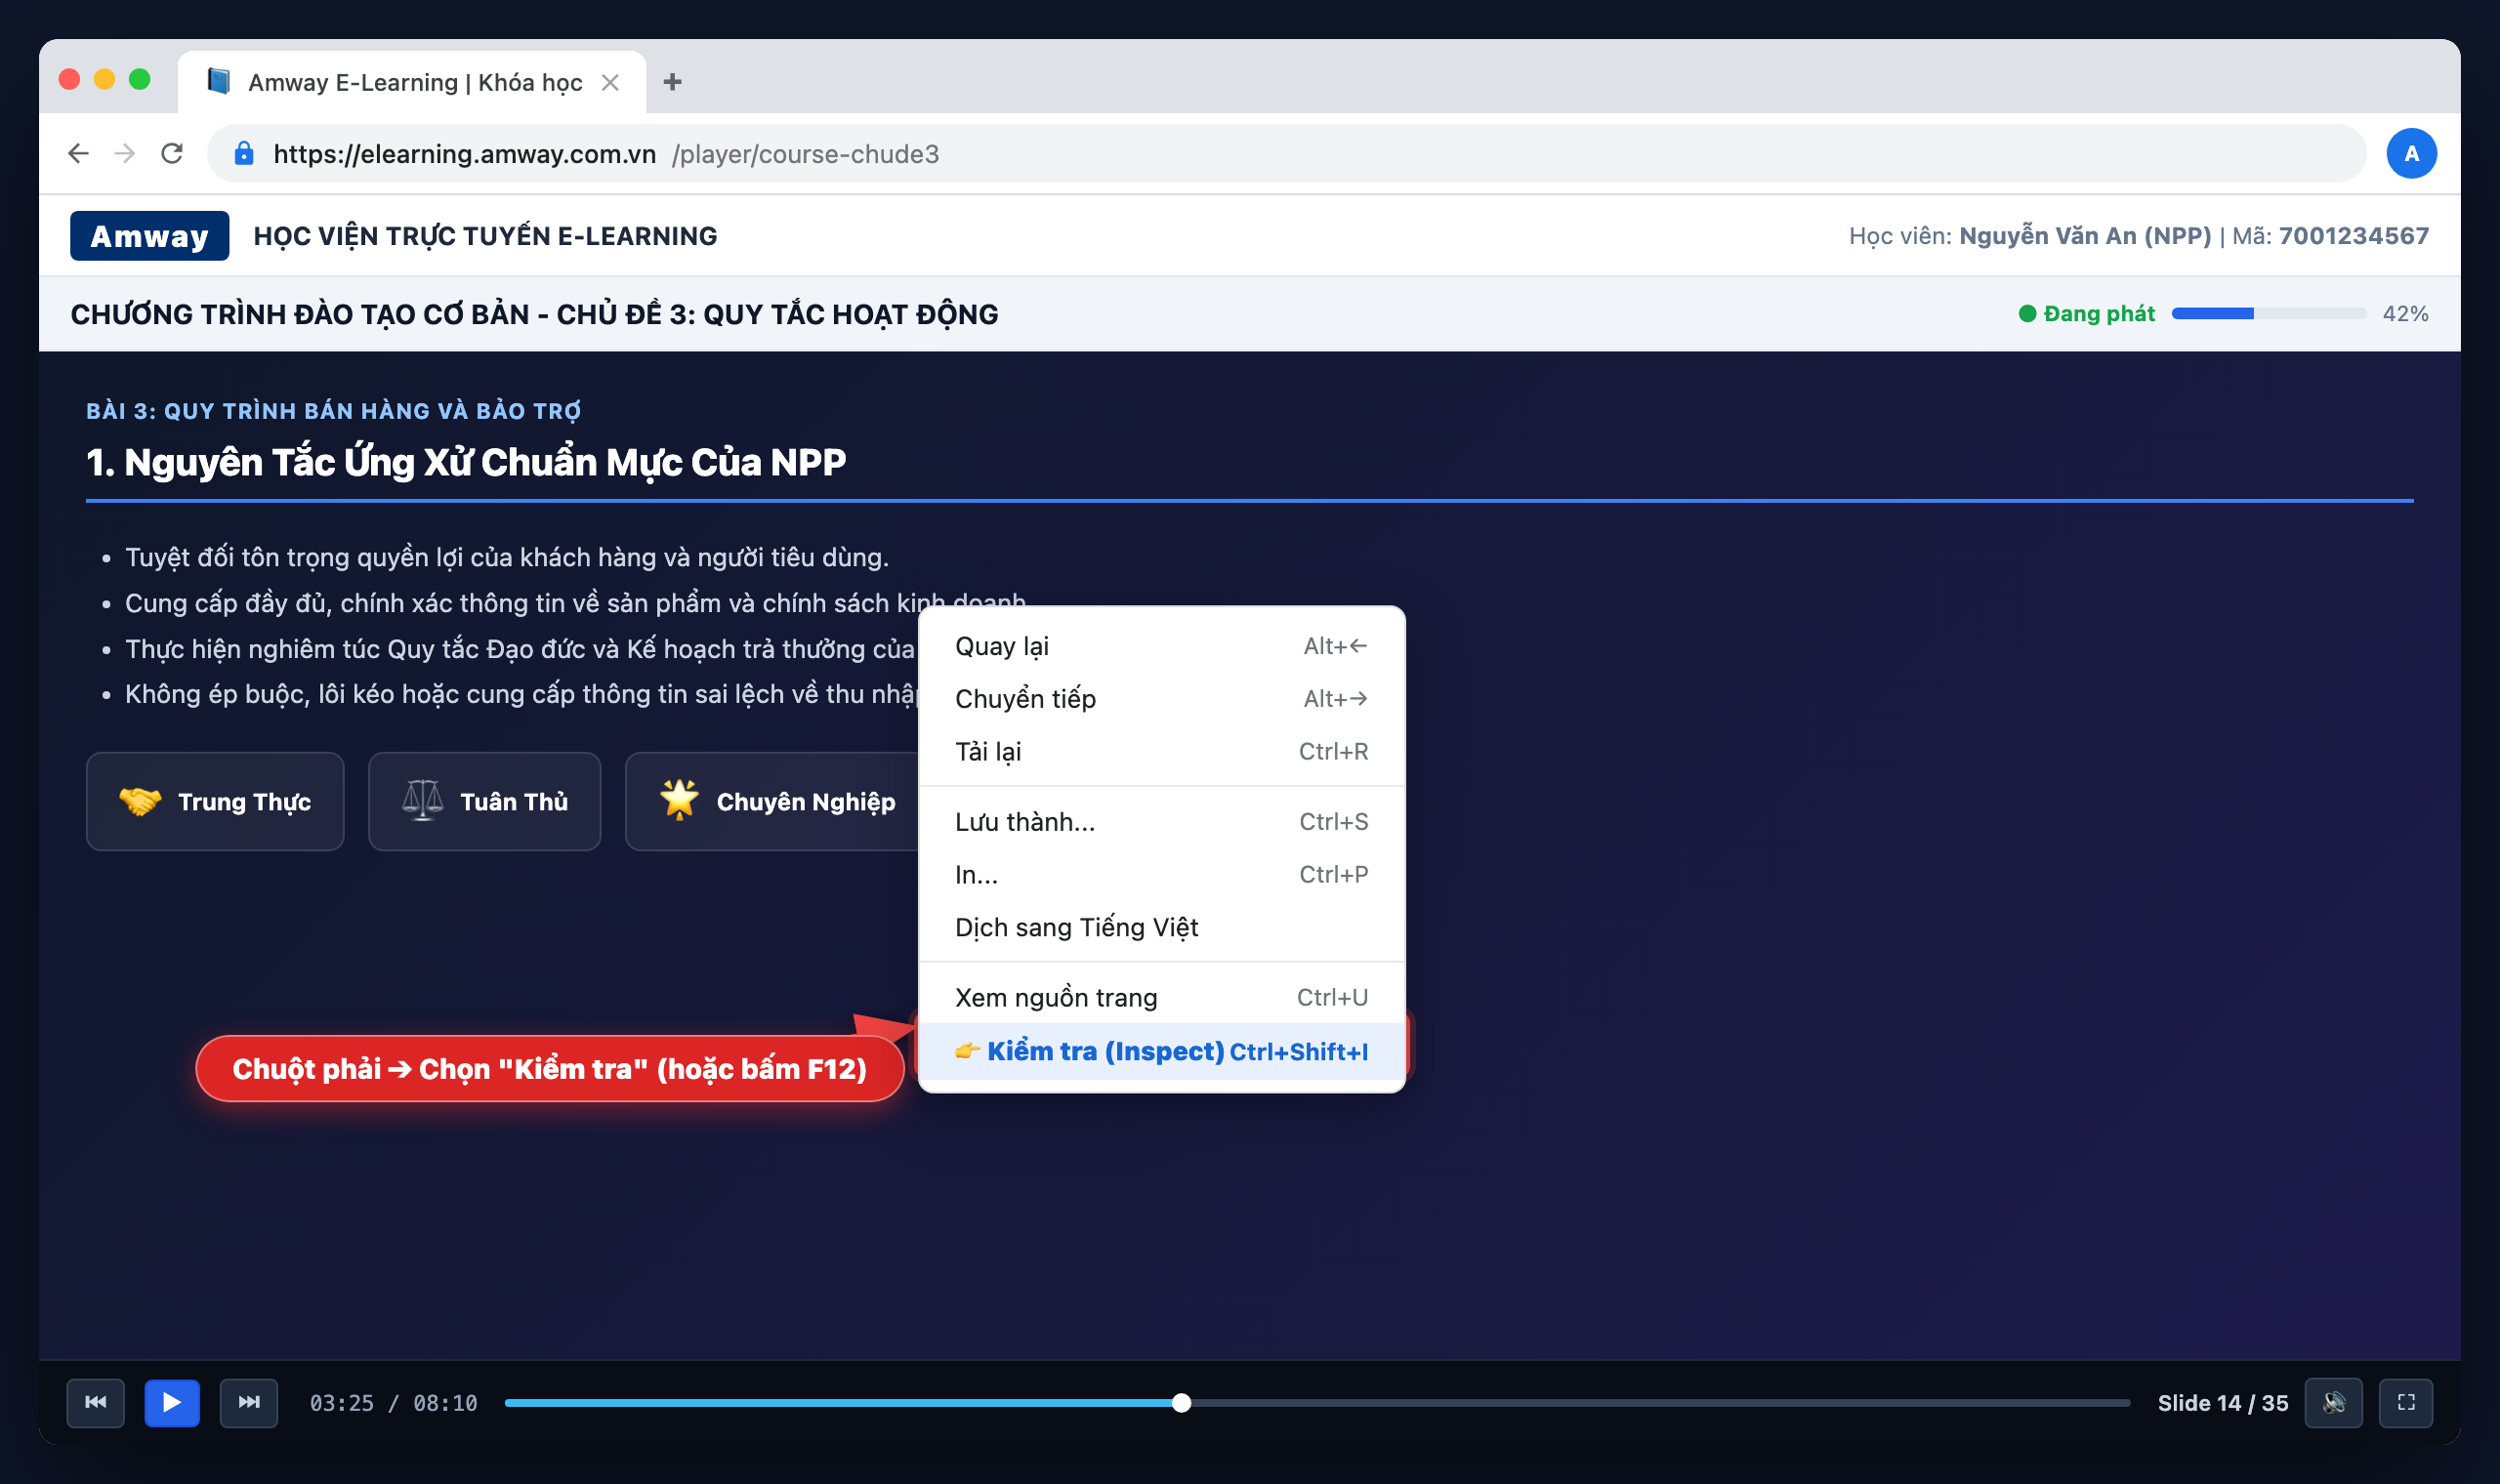This screenshot has height=1484, width=2500.
Task: Go back with the browser back arrow
Action: tap(78, 153)
